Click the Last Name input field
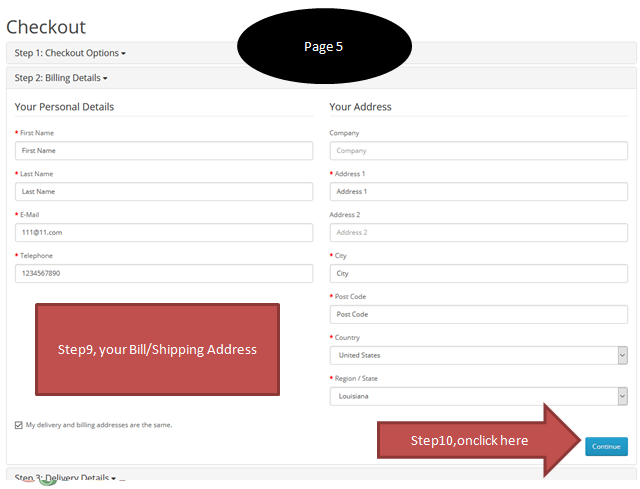 tap(163, 191)
